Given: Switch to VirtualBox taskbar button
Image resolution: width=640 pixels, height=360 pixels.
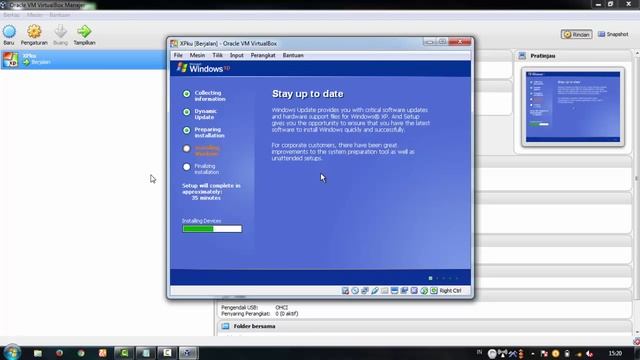Looking at the screenshot, I should pyautogui.click(x=188, y=353).
